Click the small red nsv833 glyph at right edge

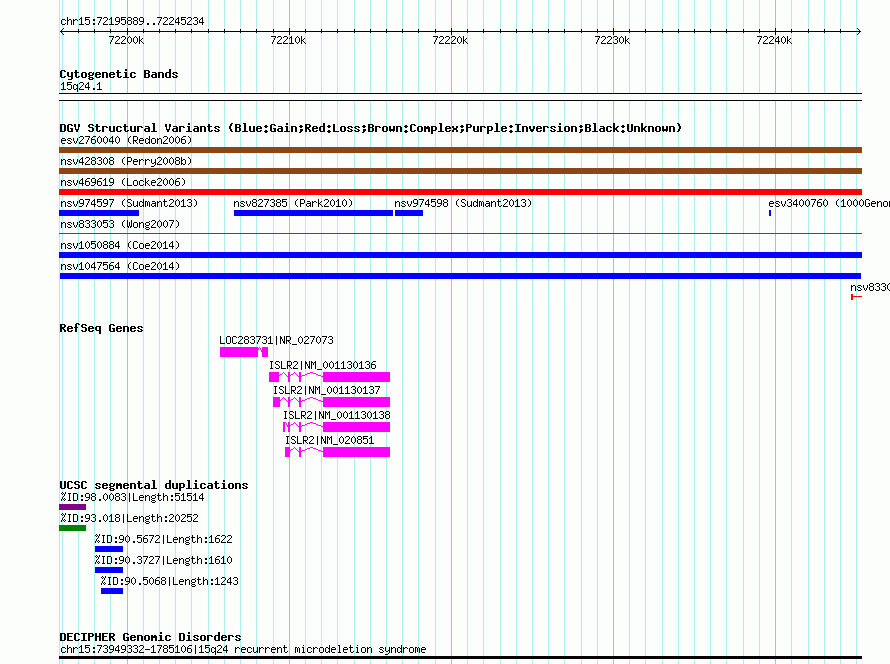coord(857,297)
